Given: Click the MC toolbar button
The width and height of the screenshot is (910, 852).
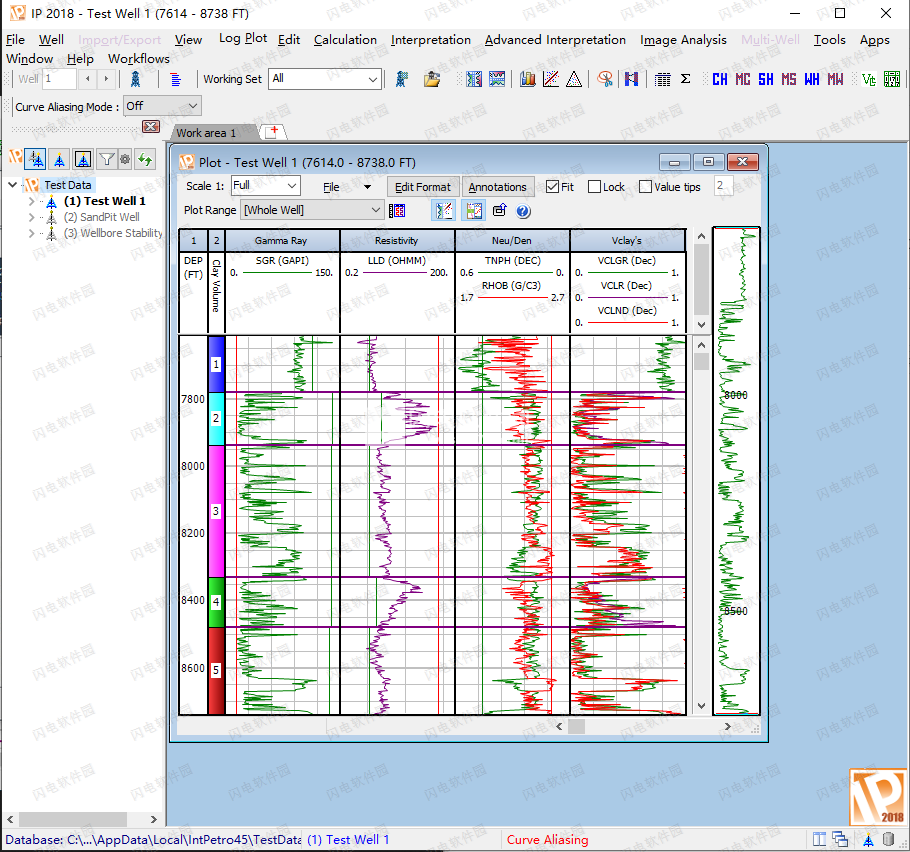Looking at the screenshot, I should point(743,80).
